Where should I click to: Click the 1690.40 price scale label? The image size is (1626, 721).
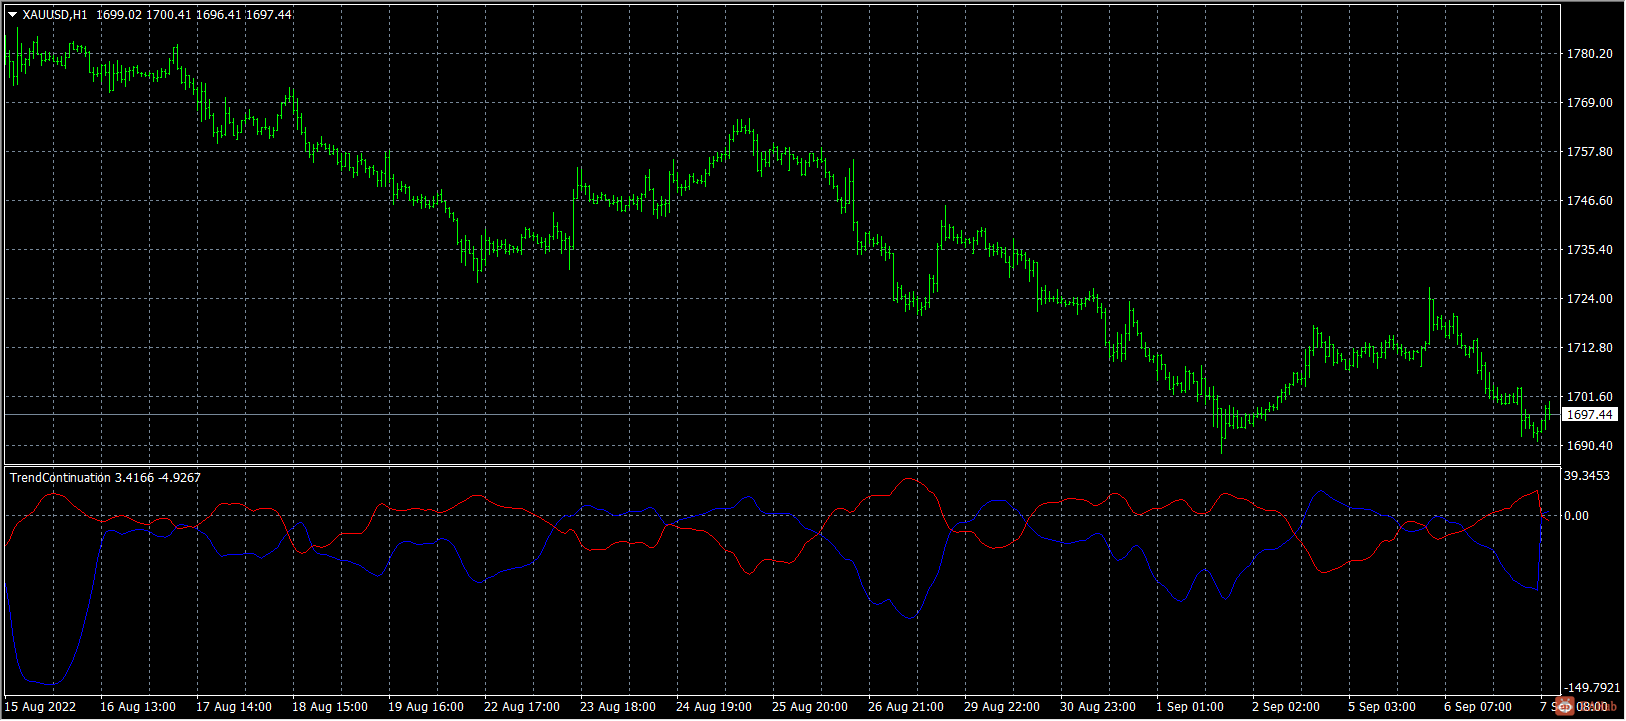[1589, 446]
